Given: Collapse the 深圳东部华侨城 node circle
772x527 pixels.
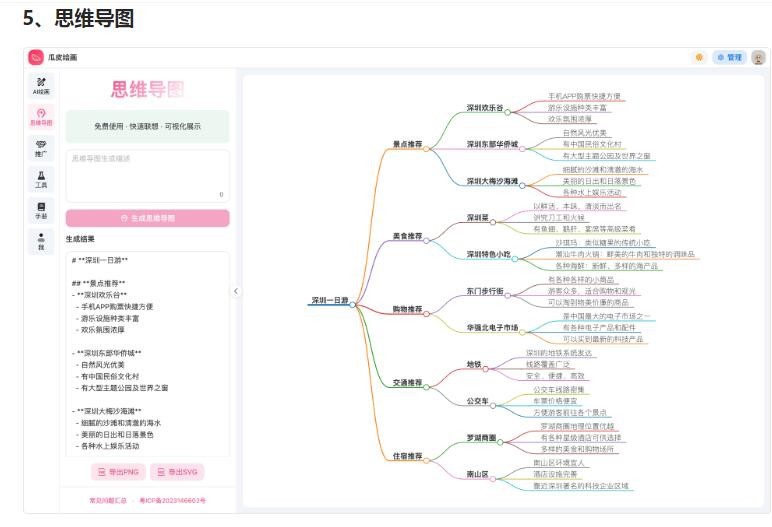Looking at the screenshot, I should (522, 148).
